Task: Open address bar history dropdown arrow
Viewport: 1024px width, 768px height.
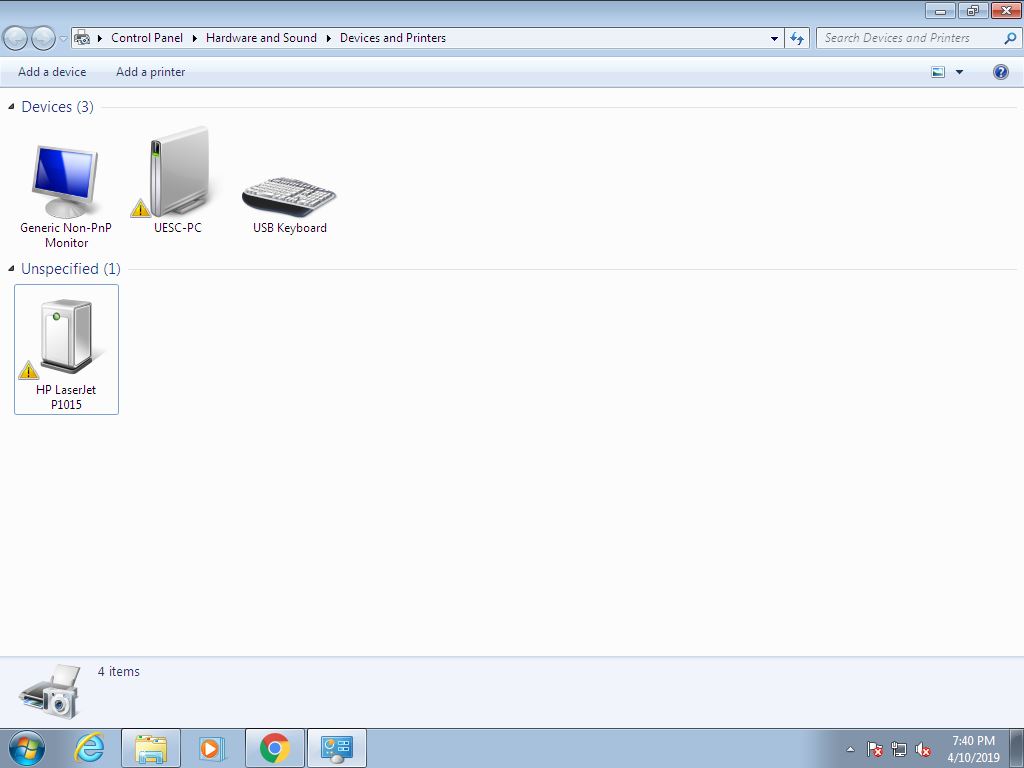Action: click(775, 39)
